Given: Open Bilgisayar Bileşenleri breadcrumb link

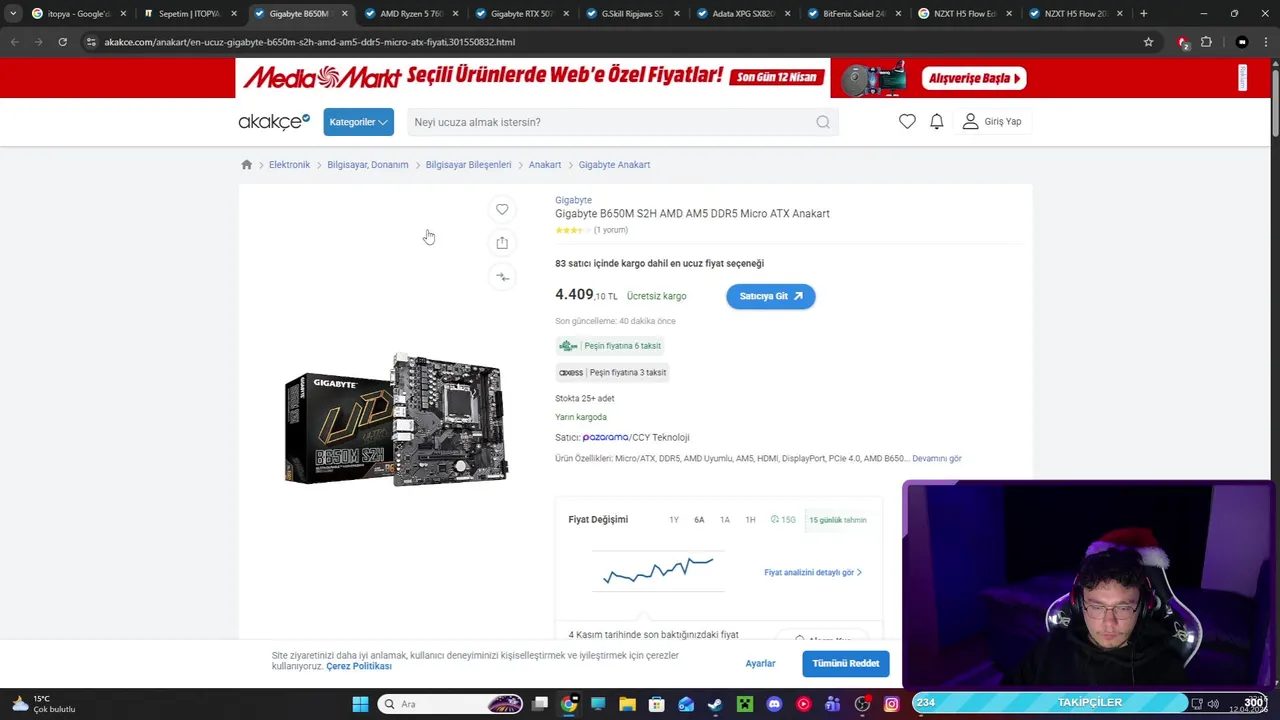Looking at the screenshot, I should 468,164.
